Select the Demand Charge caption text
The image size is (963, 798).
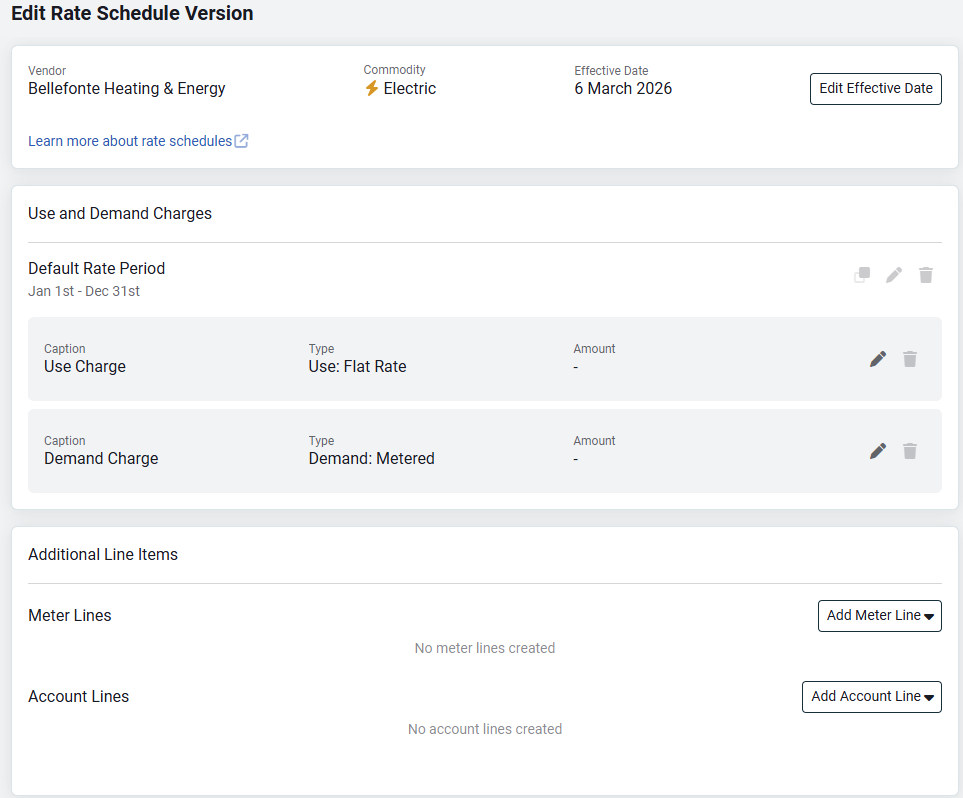tap(101, 459)
